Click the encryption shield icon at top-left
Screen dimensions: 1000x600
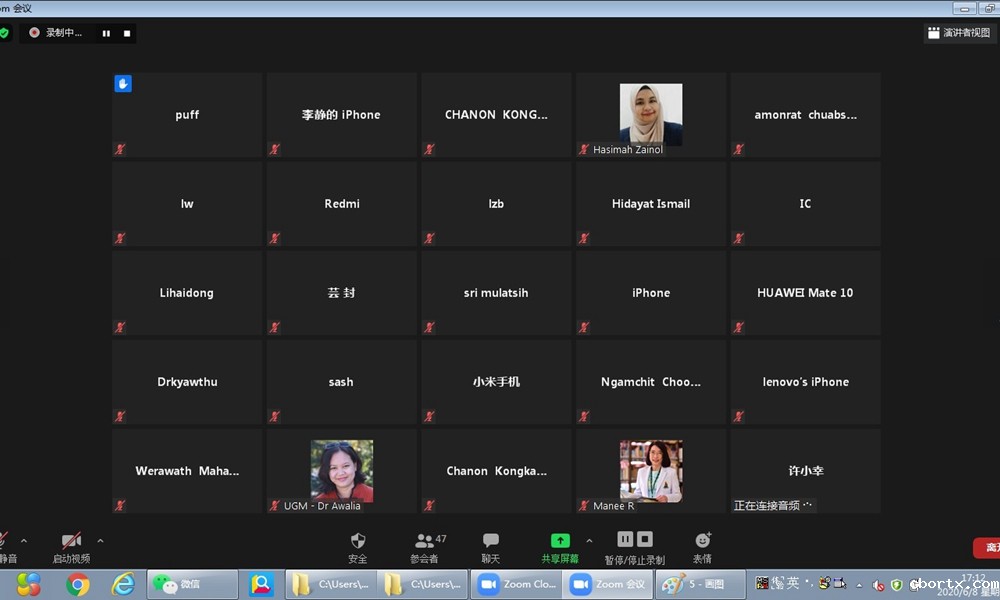(x=4, y=33)
